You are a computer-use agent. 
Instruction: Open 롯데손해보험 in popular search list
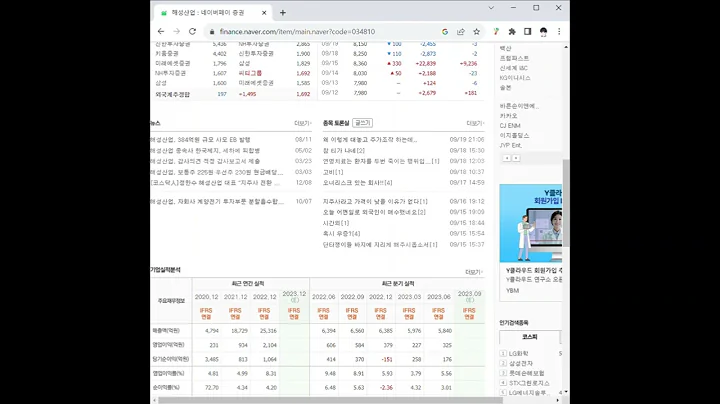pos(526,373)
